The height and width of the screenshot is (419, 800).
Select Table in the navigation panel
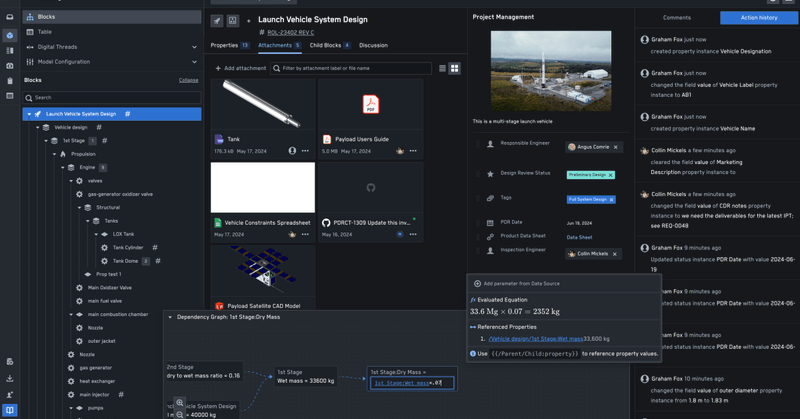pyautogui.click(x=112, y=32)
